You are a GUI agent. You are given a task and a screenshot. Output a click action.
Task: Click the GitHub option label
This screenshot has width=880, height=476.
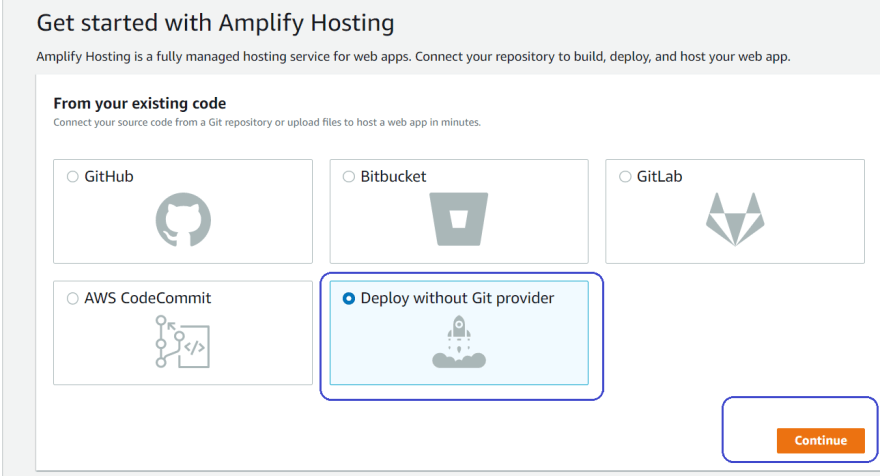click(109, 177)
